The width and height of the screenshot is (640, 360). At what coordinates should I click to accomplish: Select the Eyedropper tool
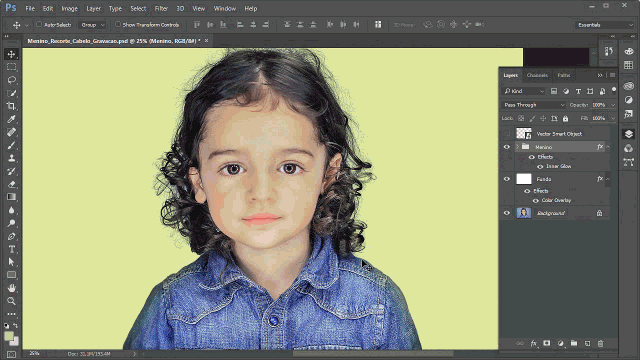(x=11, y=119)
